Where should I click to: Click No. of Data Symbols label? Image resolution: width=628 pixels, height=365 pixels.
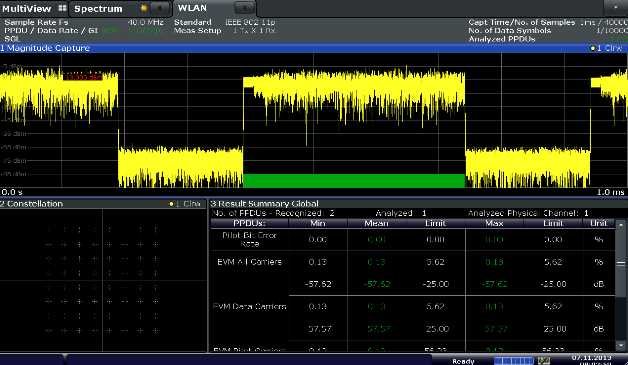[509, 30]
